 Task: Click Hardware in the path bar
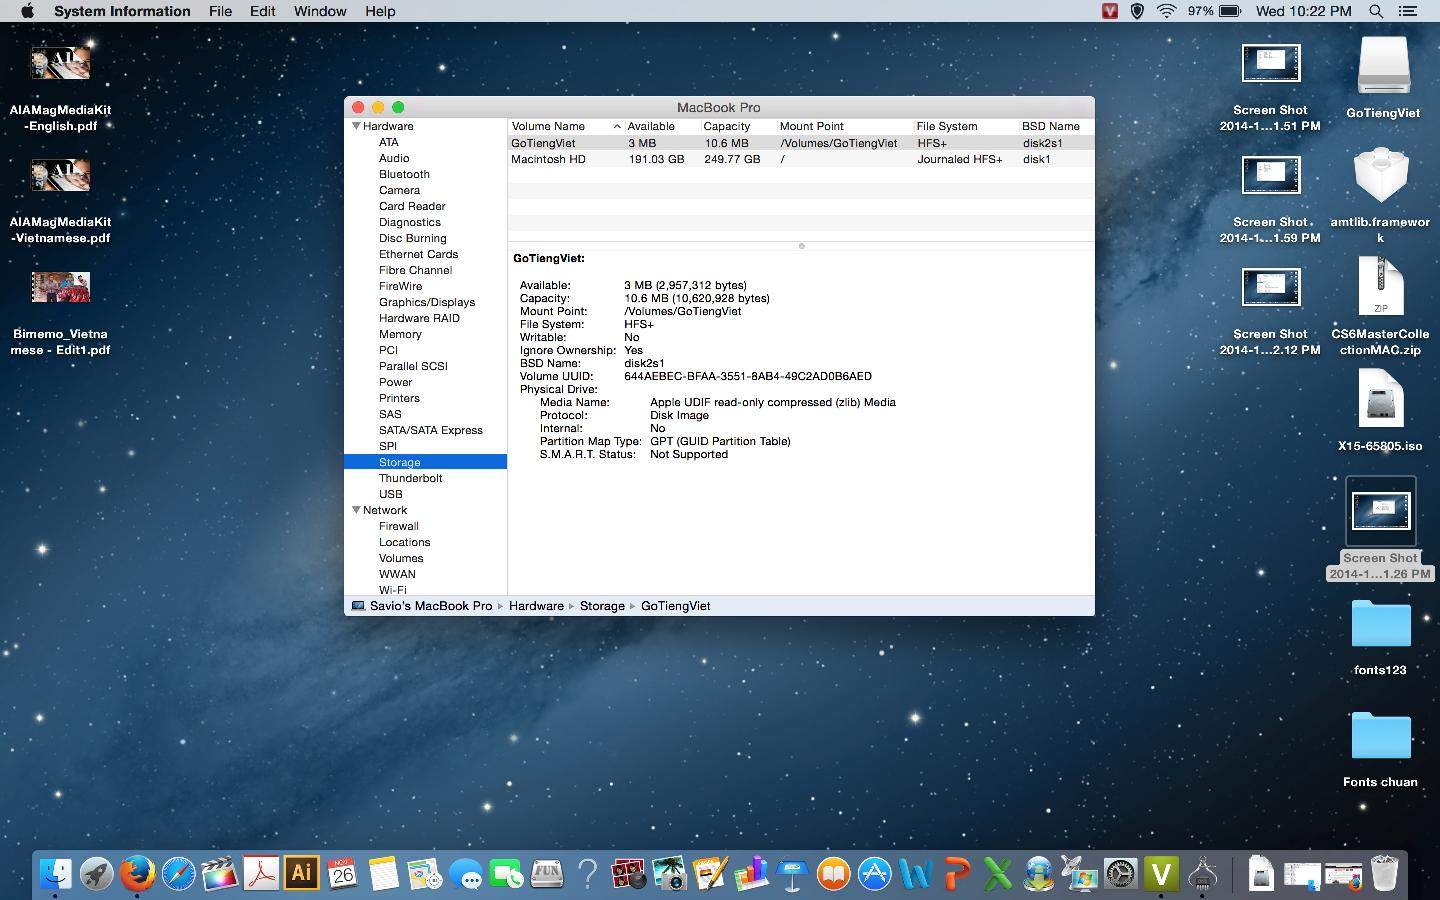(536, 606)
